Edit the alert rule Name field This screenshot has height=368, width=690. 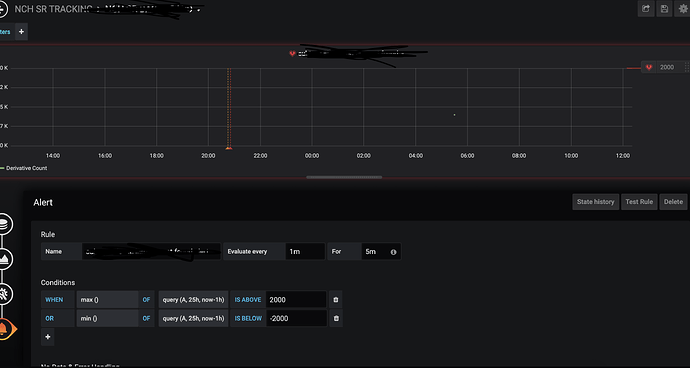pyautogui.click(x=151, y=251)
